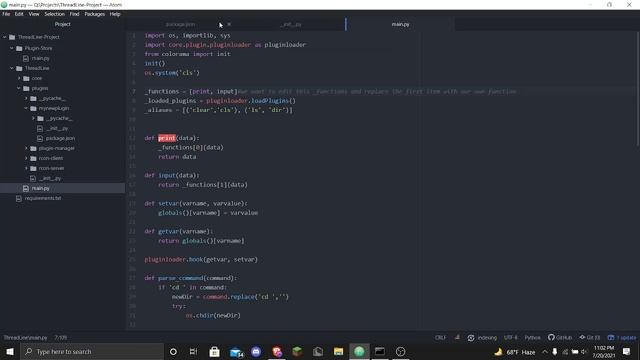
Task: Open Mail app from taskbar
Action: 236,351
